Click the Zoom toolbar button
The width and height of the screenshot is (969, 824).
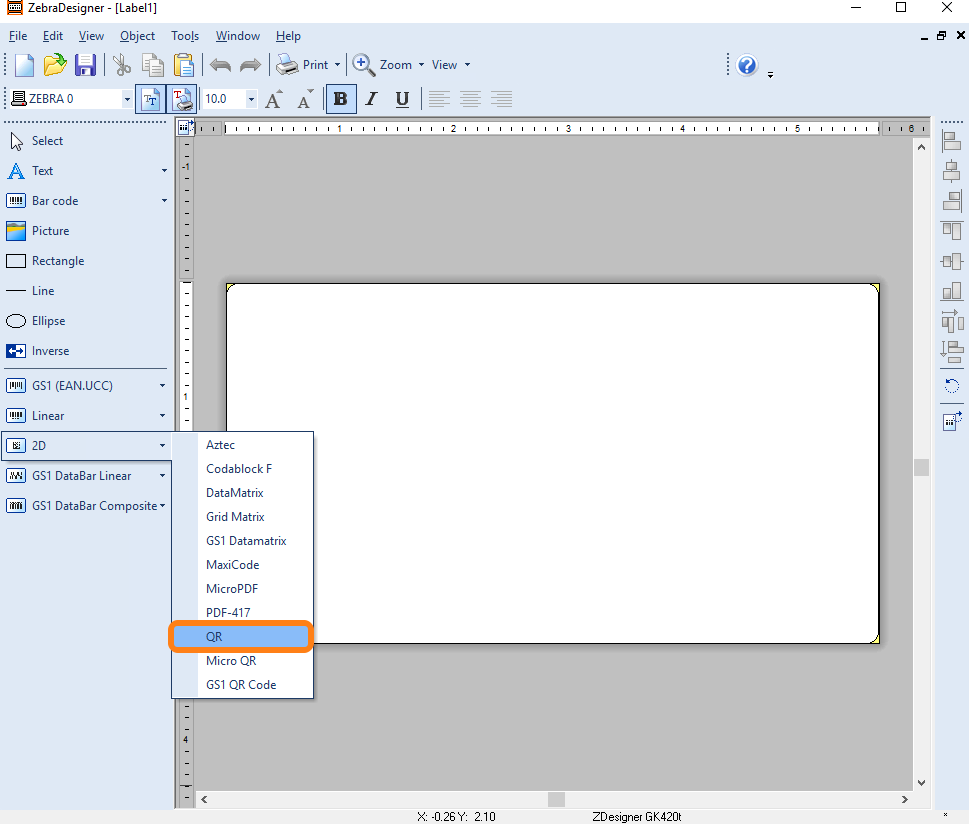click(x=384, y=65)
